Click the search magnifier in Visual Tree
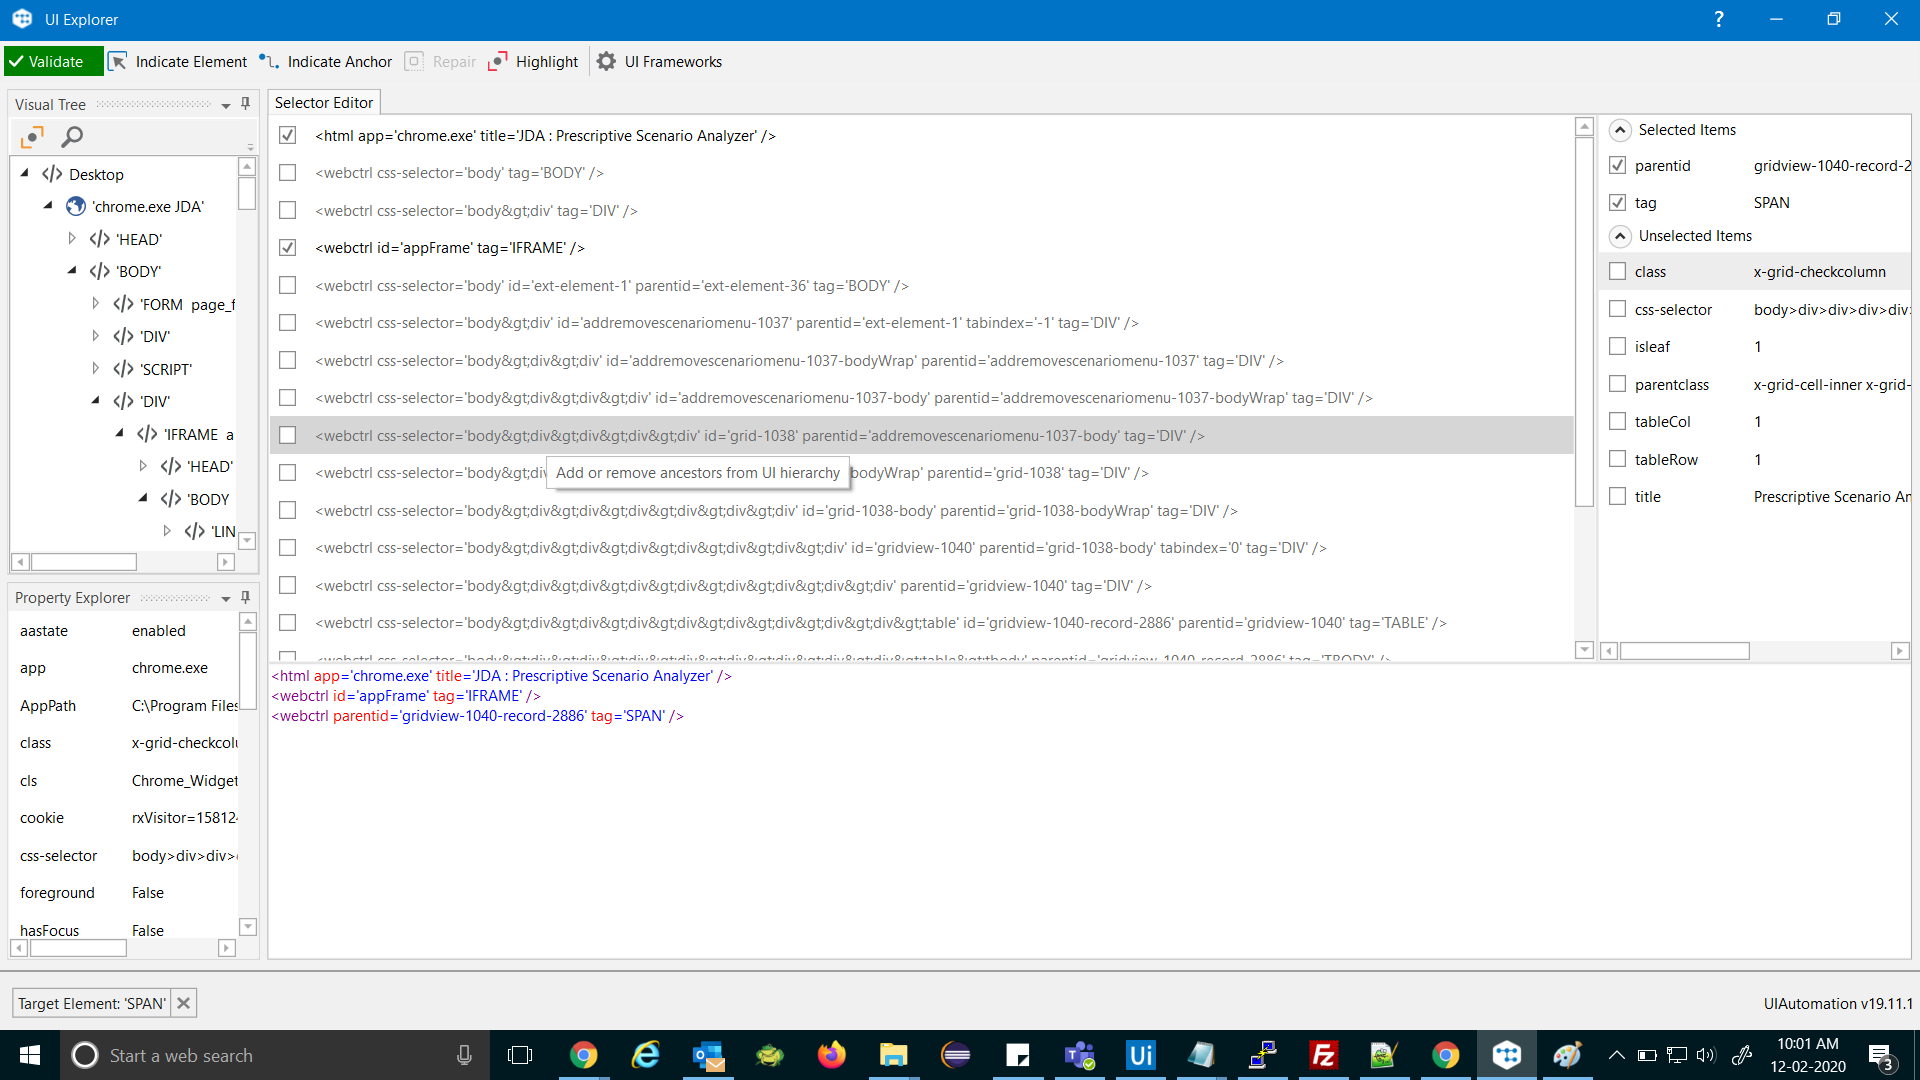The width and height of the screenshot is (1920, 1080). click(x=72, y=137)
